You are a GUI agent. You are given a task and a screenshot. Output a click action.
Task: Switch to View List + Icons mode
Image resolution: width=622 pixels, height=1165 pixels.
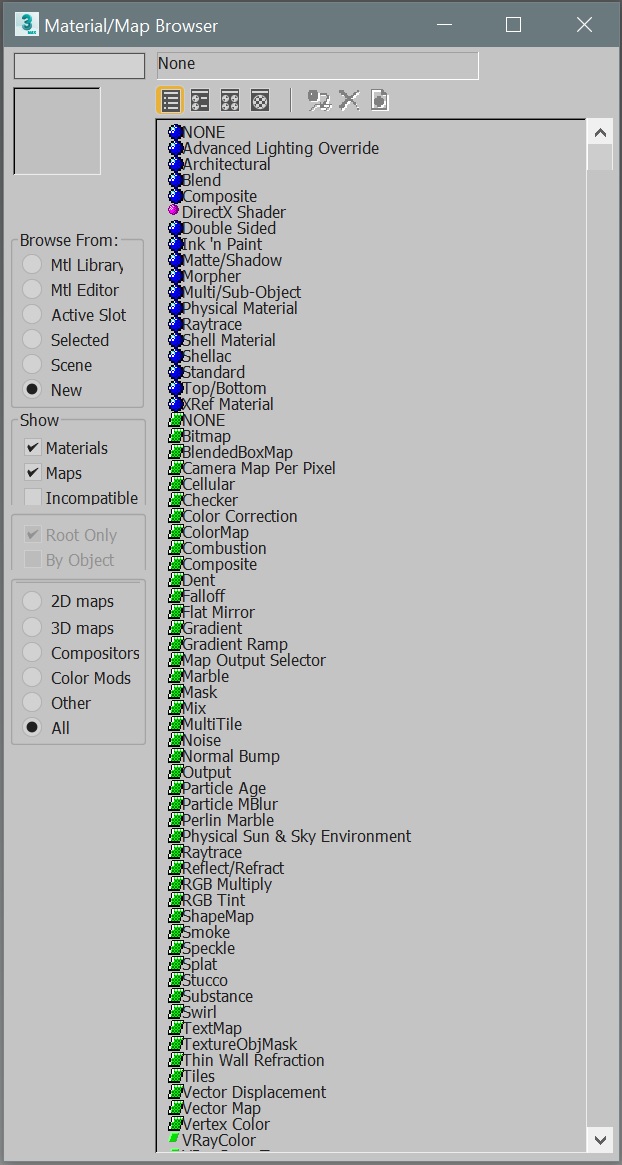pyautogui.click(x=200, y=100)
